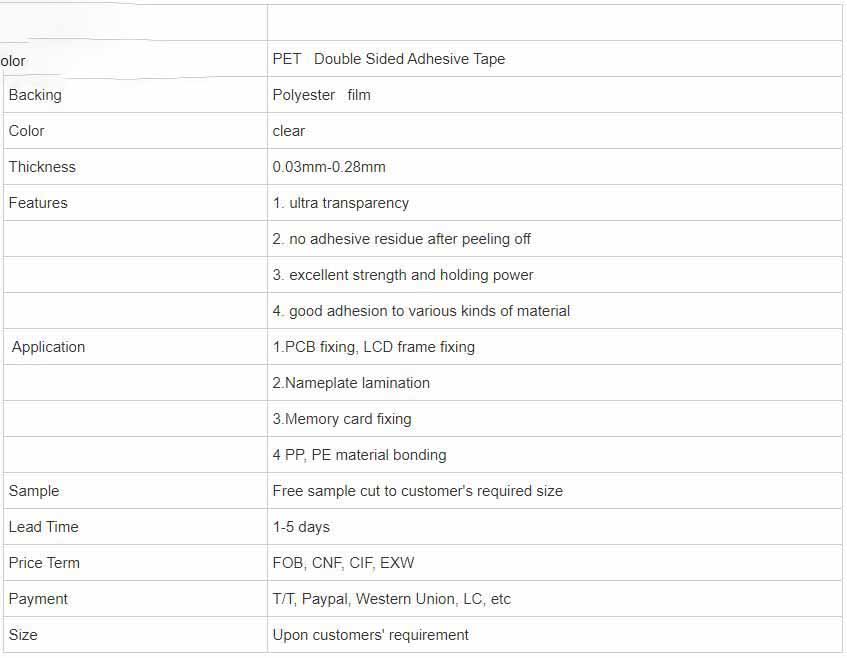
Task: Click the Free sample cut description
Action: (x=418, y=491)
